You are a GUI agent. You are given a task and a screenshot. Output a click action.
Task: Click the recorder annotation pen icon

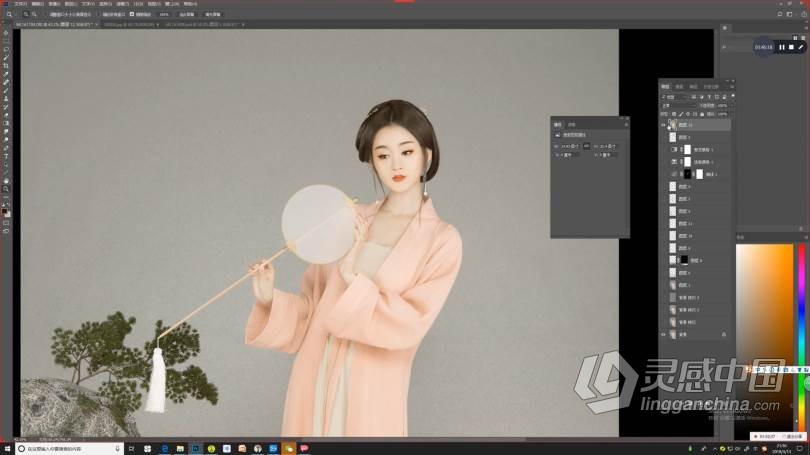click(x=800, y=47)
